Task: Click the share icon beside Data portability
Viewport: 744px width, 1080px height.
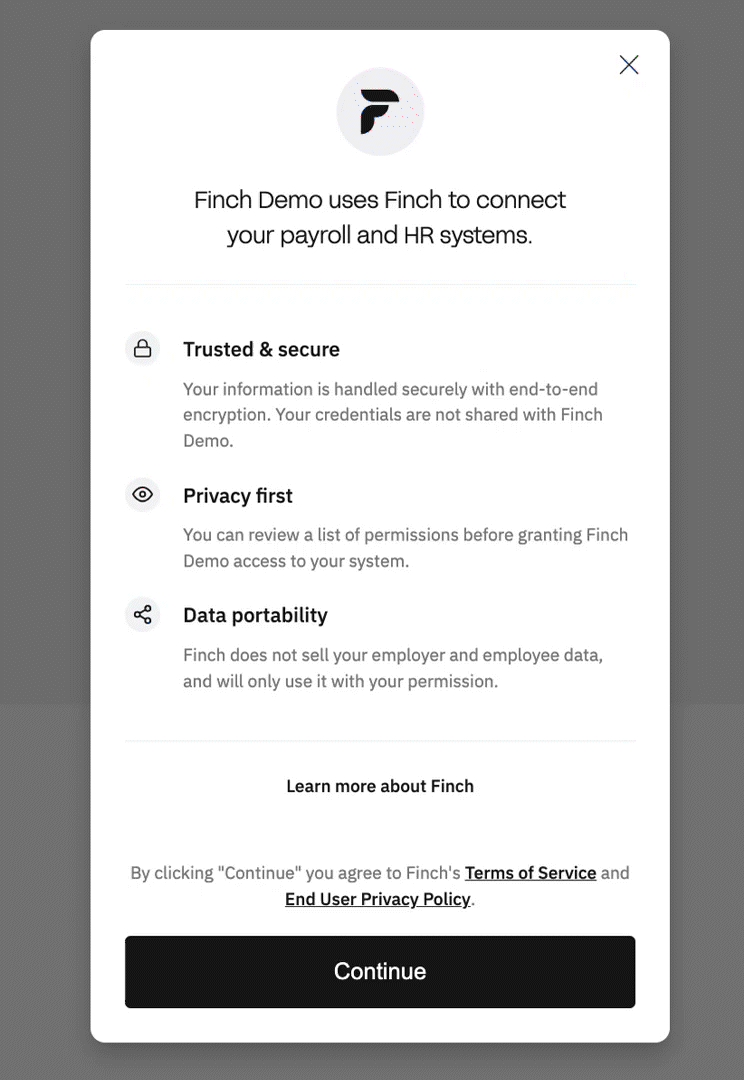Action: 143,614
